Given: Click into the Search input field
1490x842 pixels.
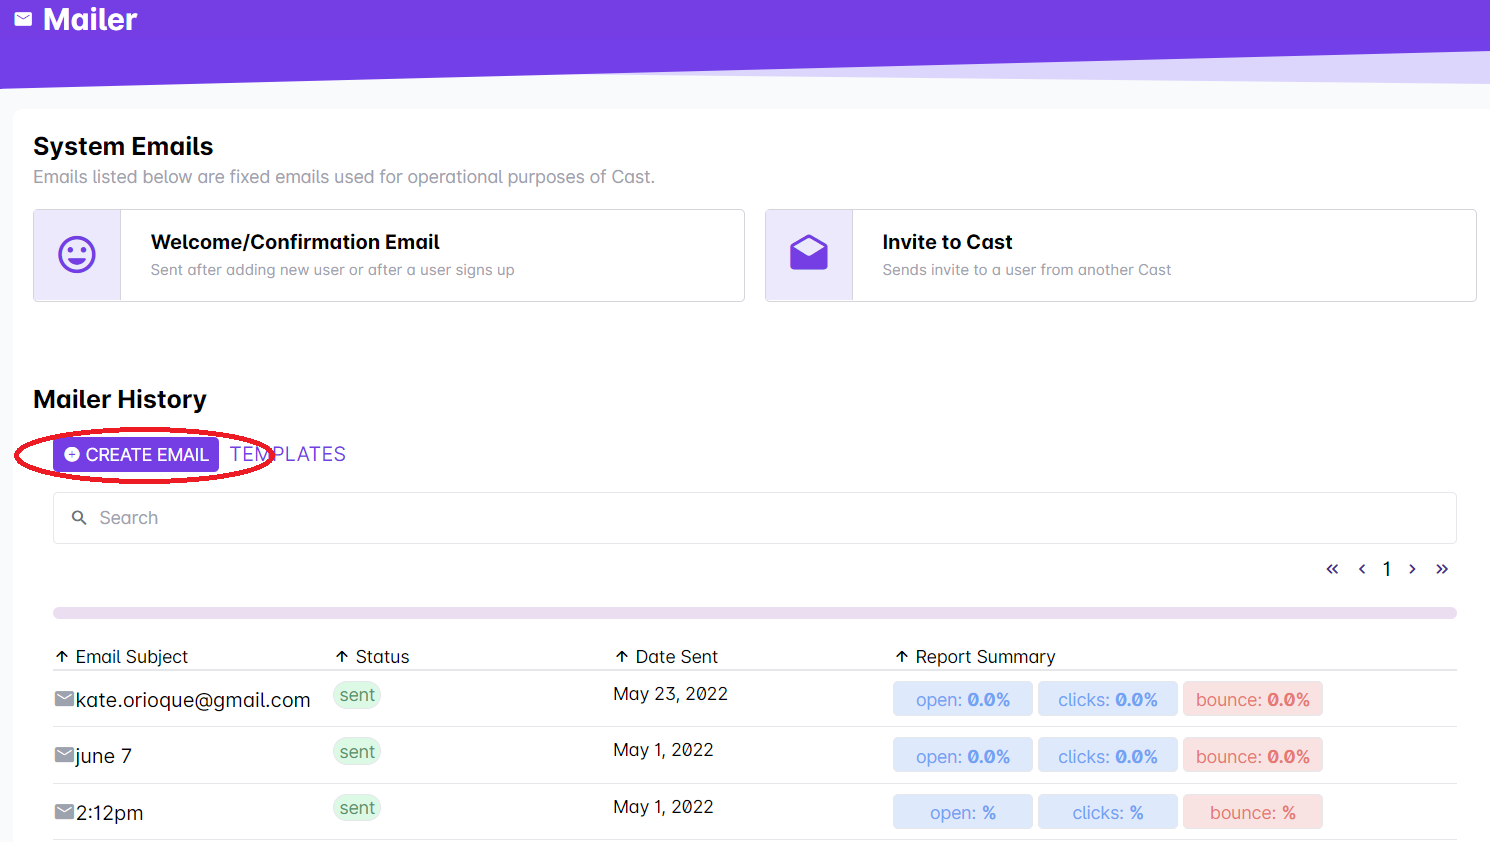Looking at the screenshot, I should tap(755, 518).
